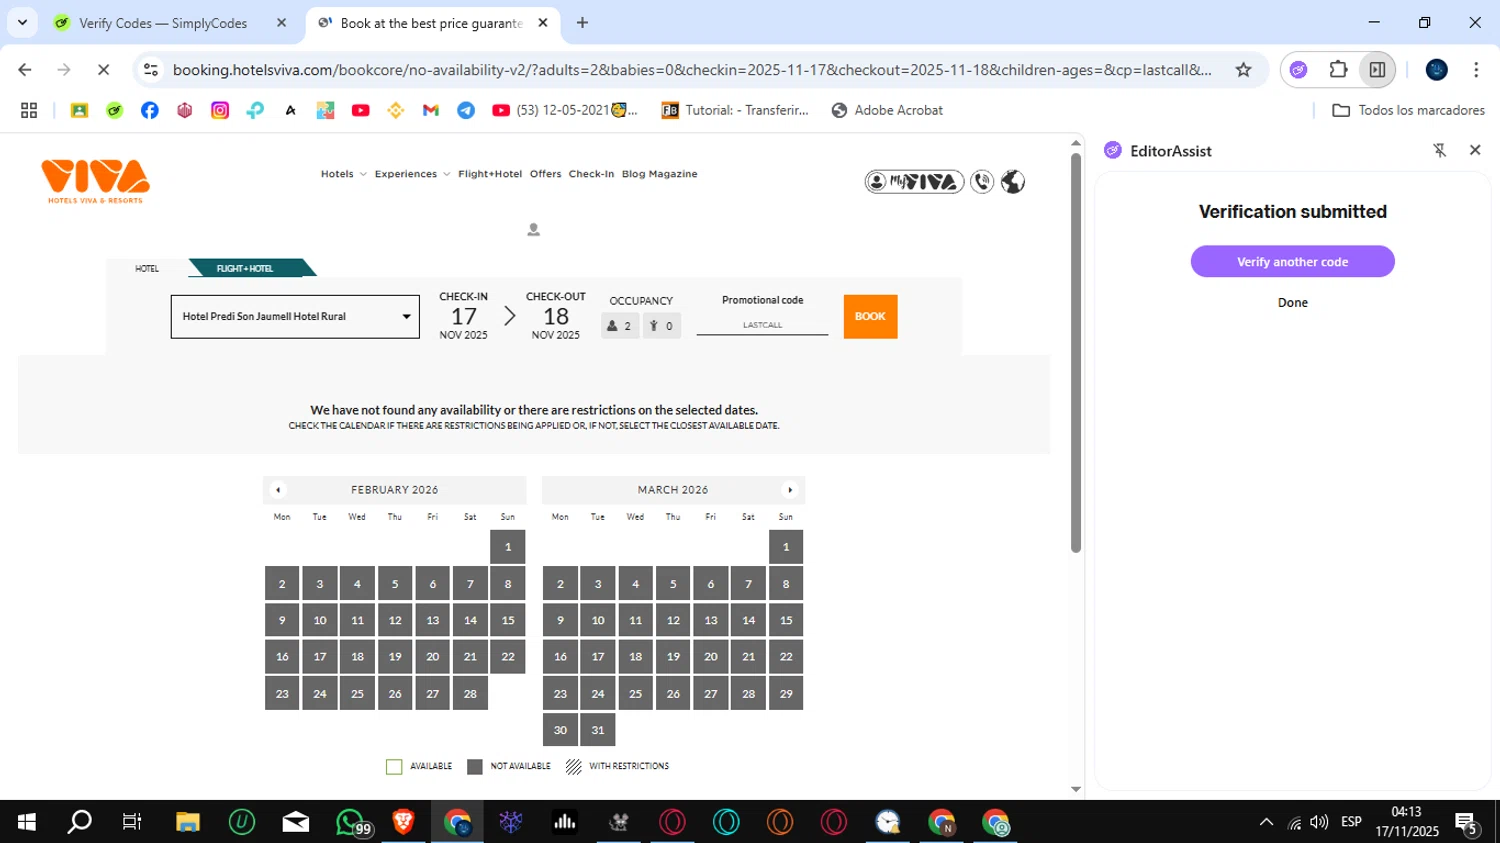Close the EditorAssist side panel

point(1475,150)
